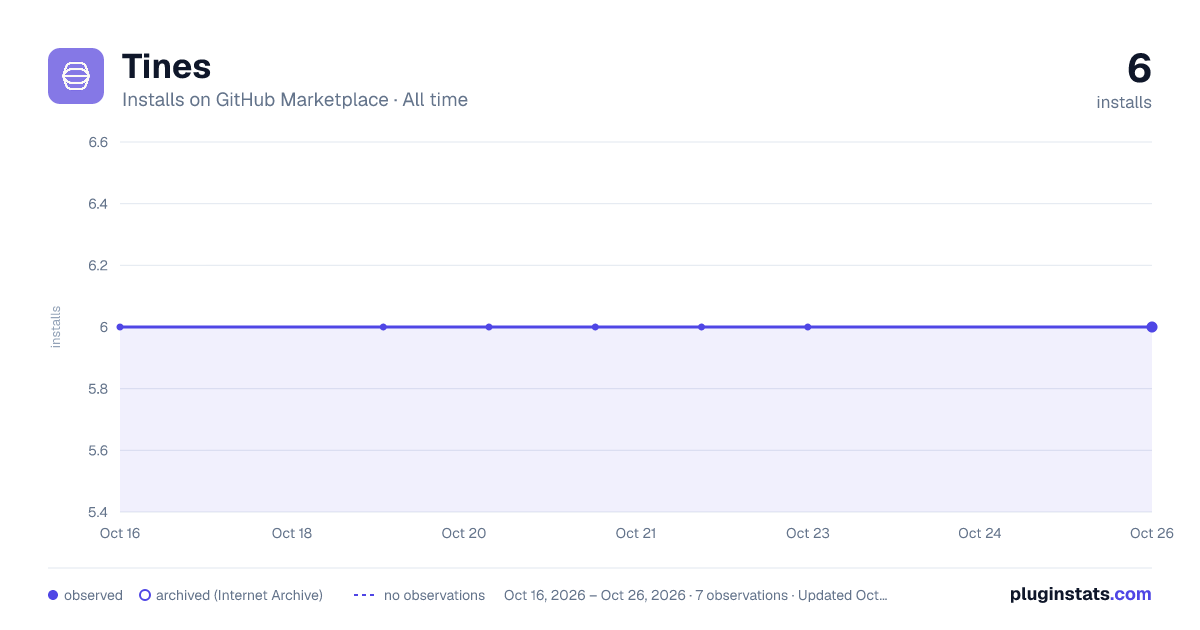This screenshot has width=1200, height=630.
Task: Click the 'Oct 21' x-axis label
Action: pyautogui.click(x=636, y=533)
